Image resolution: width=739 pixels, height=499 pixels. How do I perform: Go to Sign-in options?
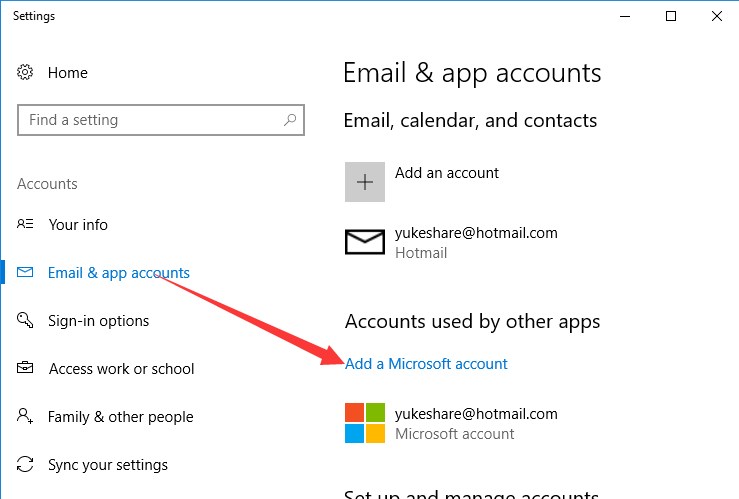99,321
